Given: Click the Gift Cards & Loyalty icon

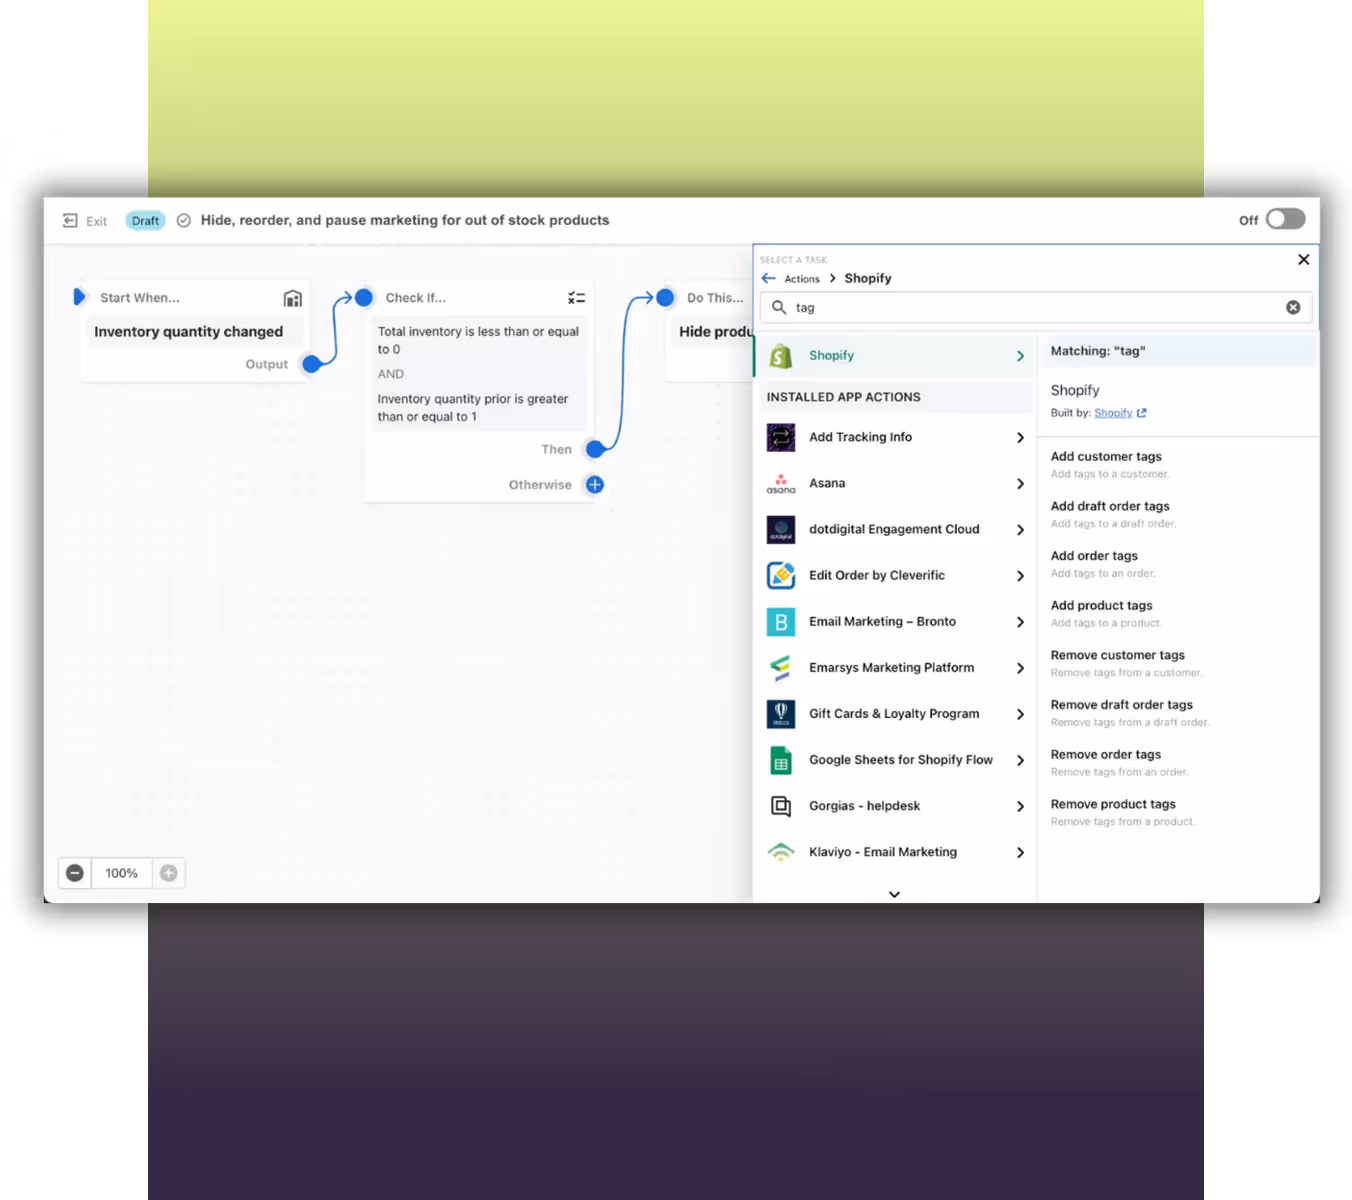Looking at the screenshot, I should pyautogui.click(x=781, y=714).
